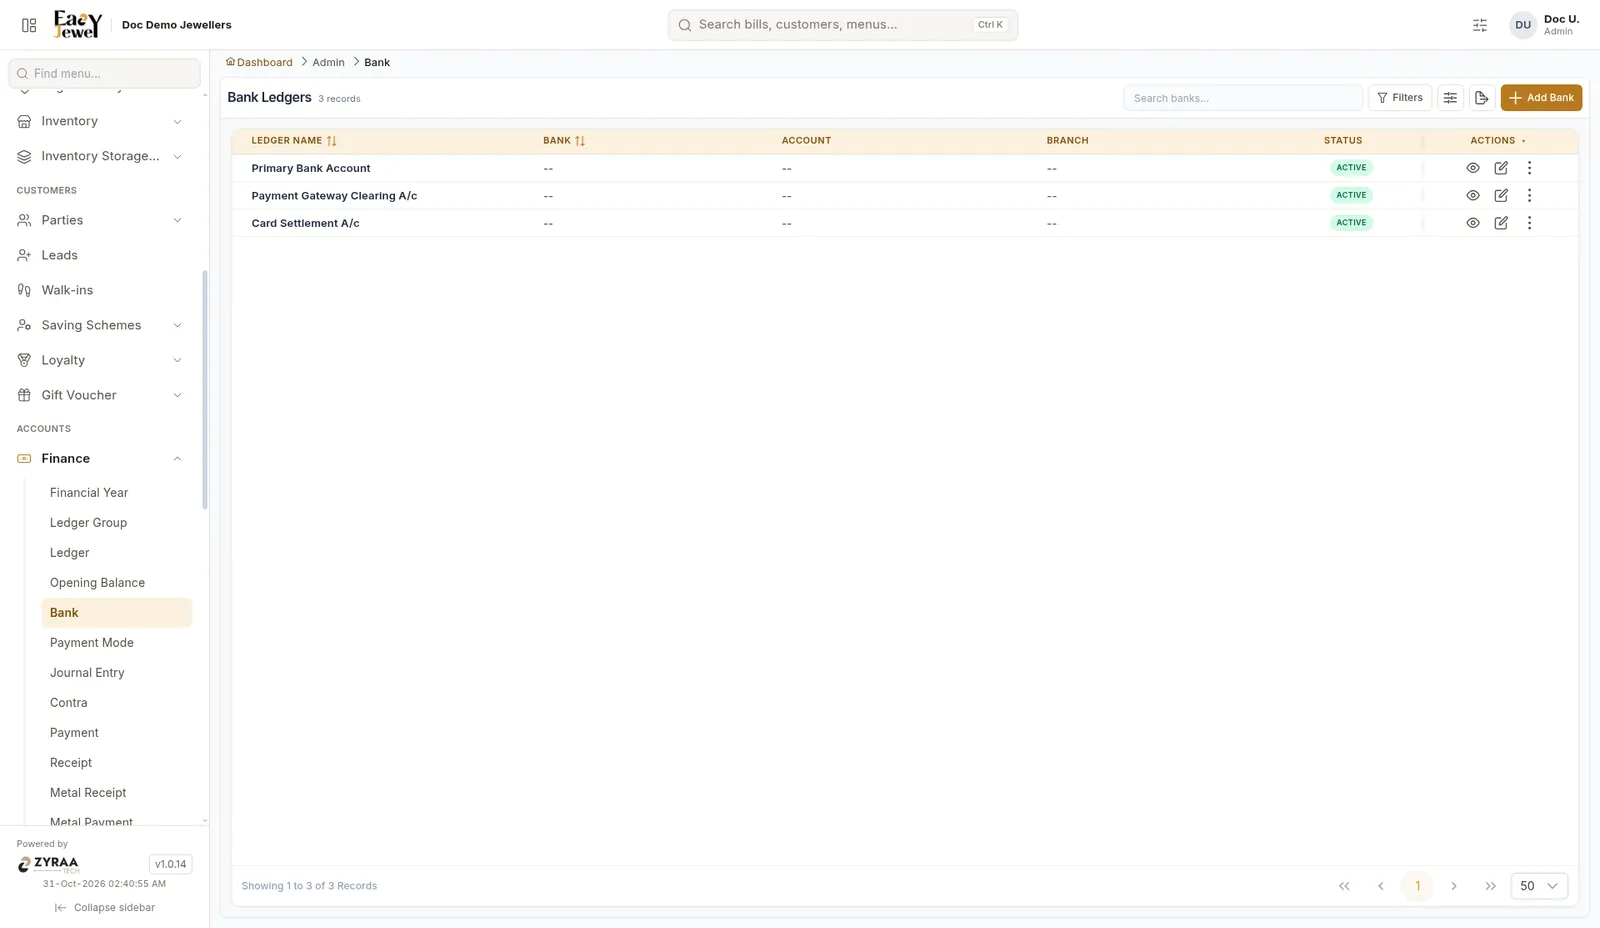
Task: Focus the Find menu search field
Action: tap(104, 73)
